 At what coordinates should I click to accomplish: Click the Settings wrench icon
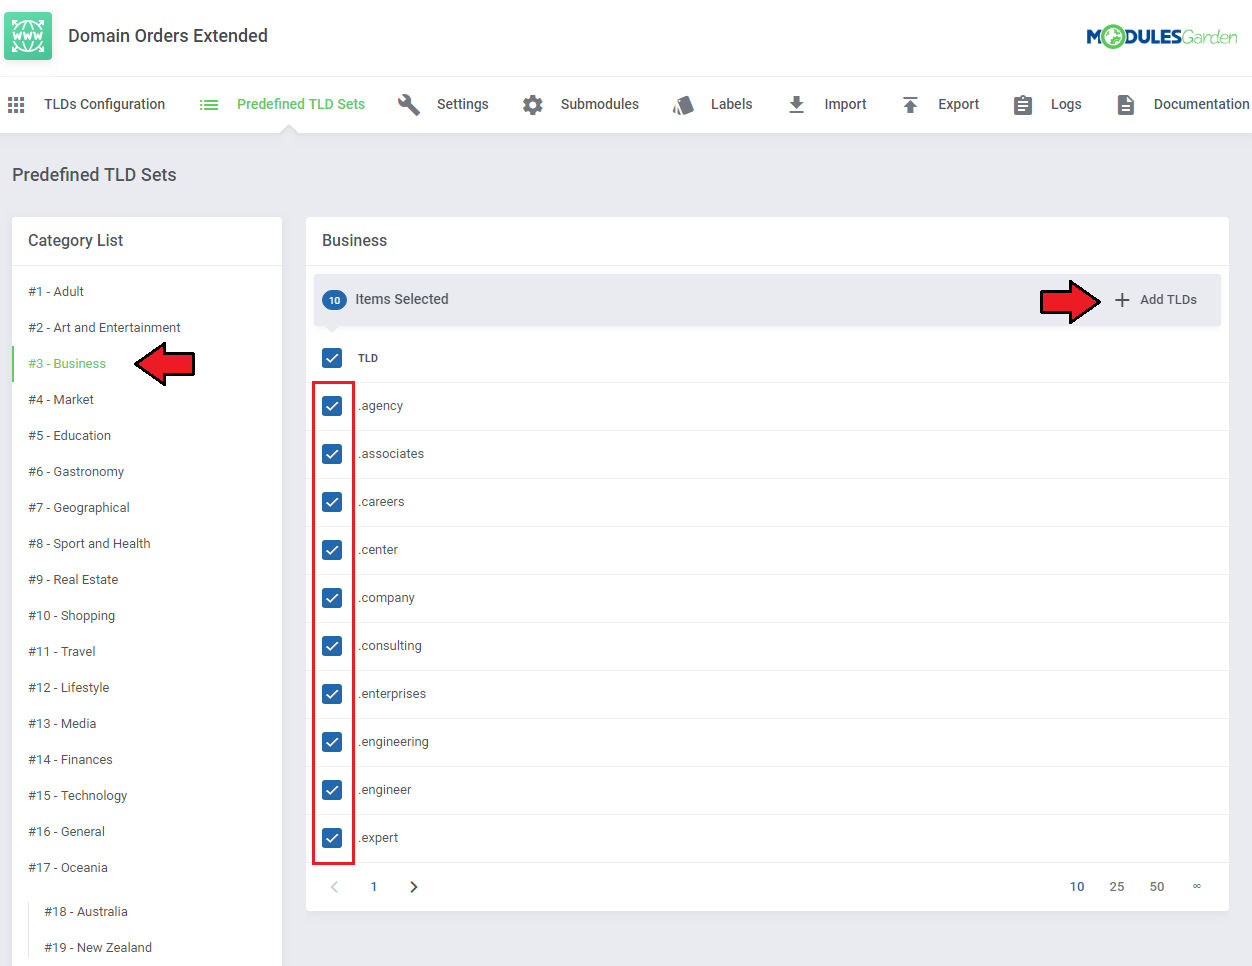[409, 105]
